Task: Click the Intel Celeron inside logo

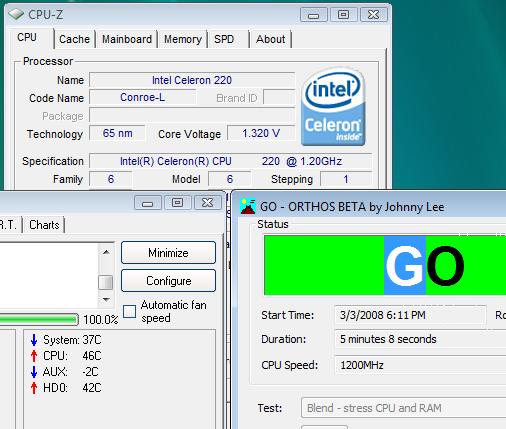Action: [333, 107]
